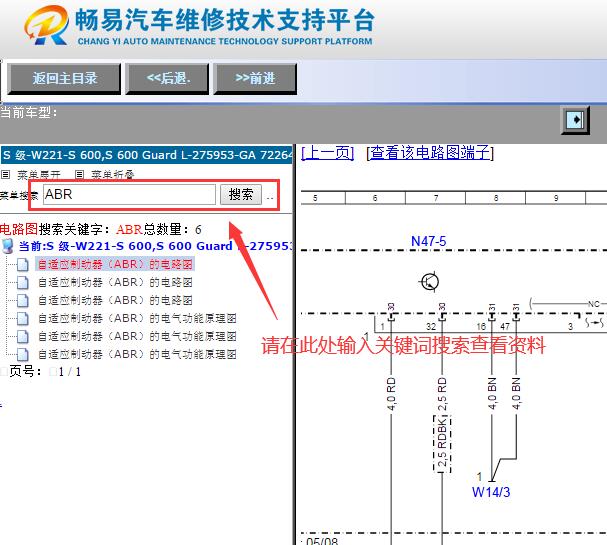Click the 4,0 RD wire label

[391, 394]
